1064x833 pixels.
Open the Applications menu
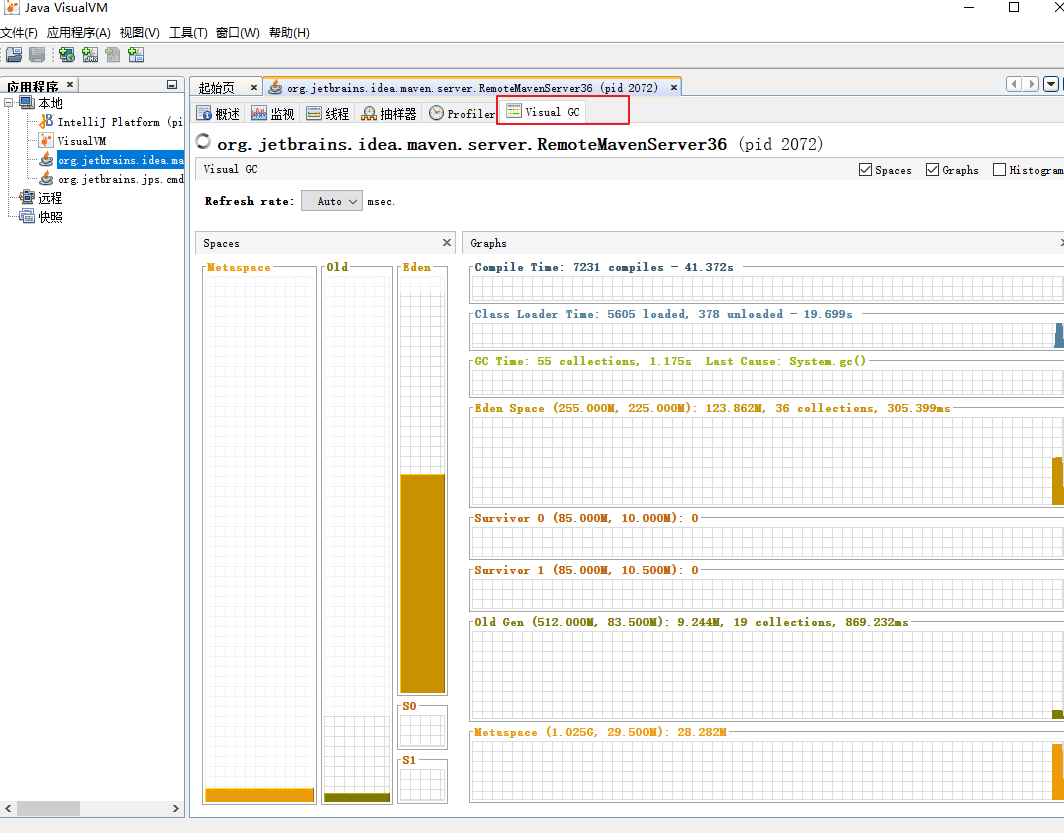[79, 33]
